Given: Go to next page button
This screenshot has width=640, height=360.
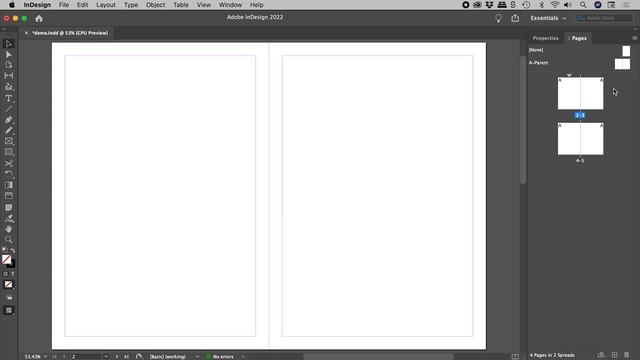Looking at the screenshot, I should click(x=117, y=356).
